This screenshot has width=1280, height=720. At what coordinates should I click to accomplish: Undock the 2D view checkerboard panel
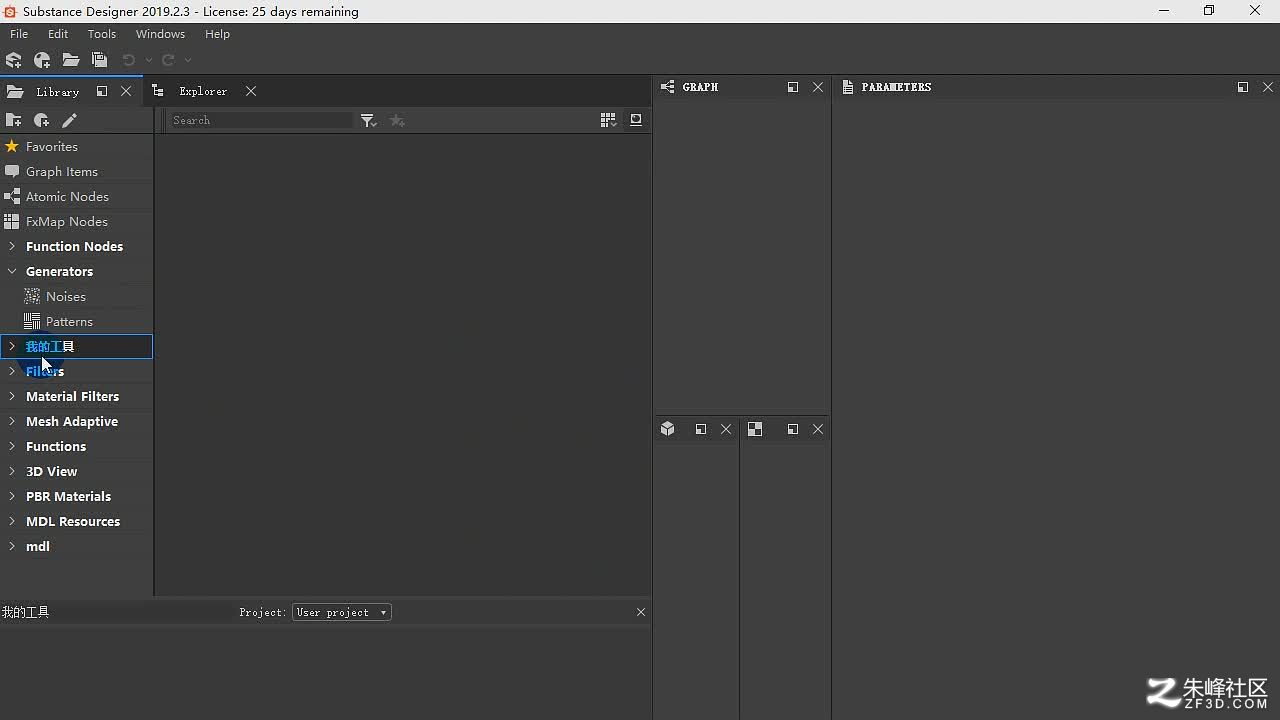(793, 429)
